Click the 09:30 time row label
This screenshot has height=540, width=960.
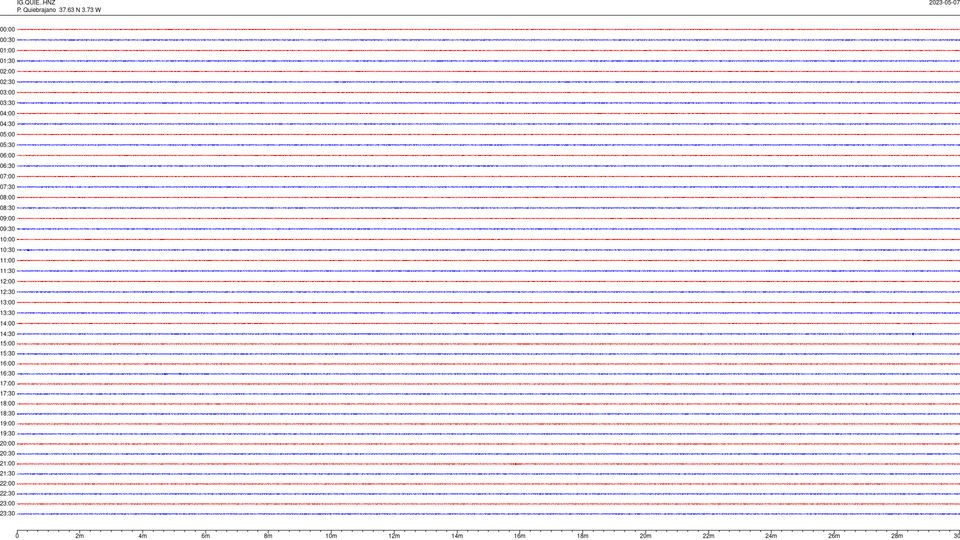[x=7, y=229]
